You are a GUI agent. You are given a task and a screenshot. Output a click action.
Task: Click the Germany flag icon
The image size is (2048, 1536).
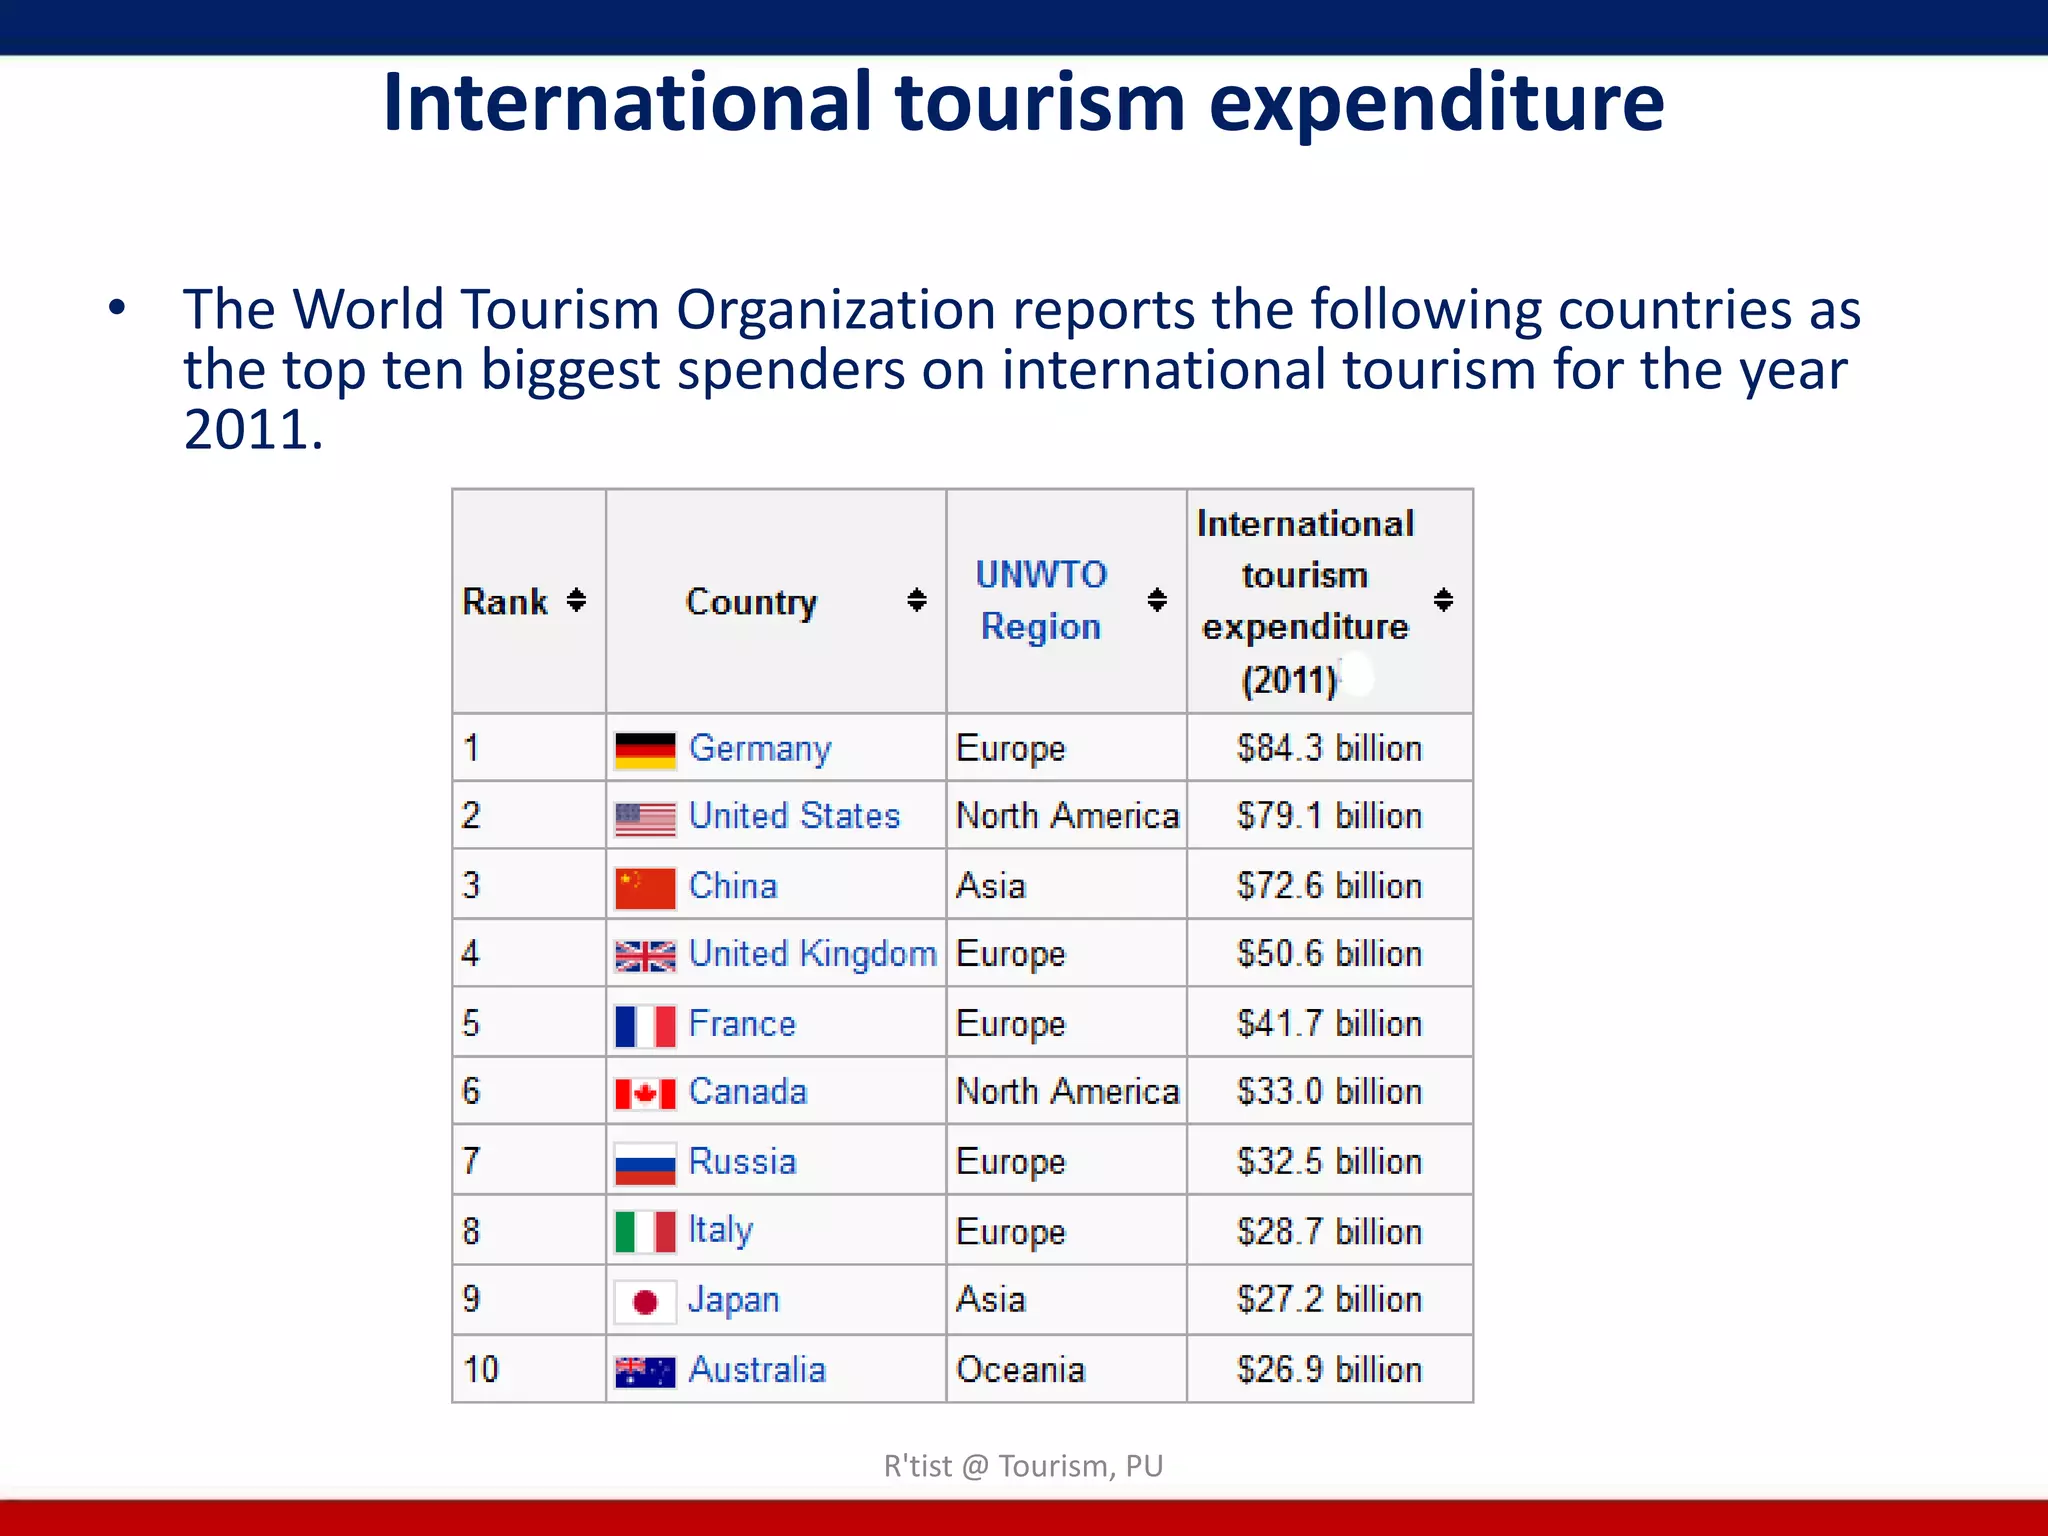click(645, 750)
